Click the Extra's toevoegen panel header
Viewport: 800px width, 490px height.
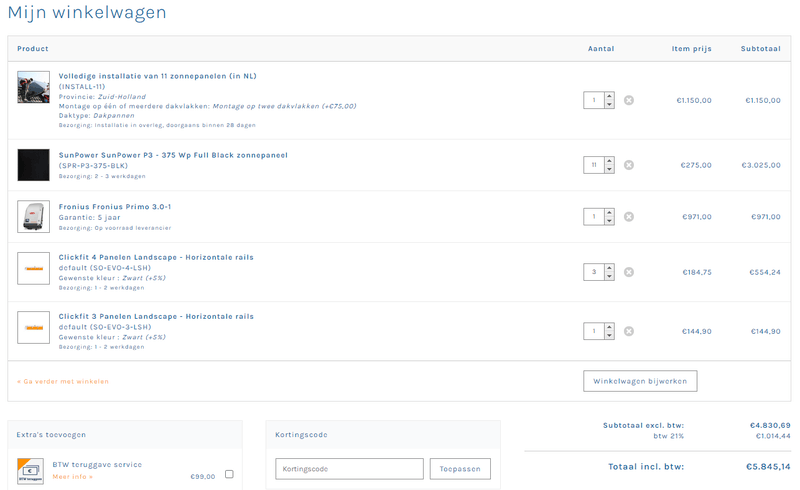(x=125, y=434)
